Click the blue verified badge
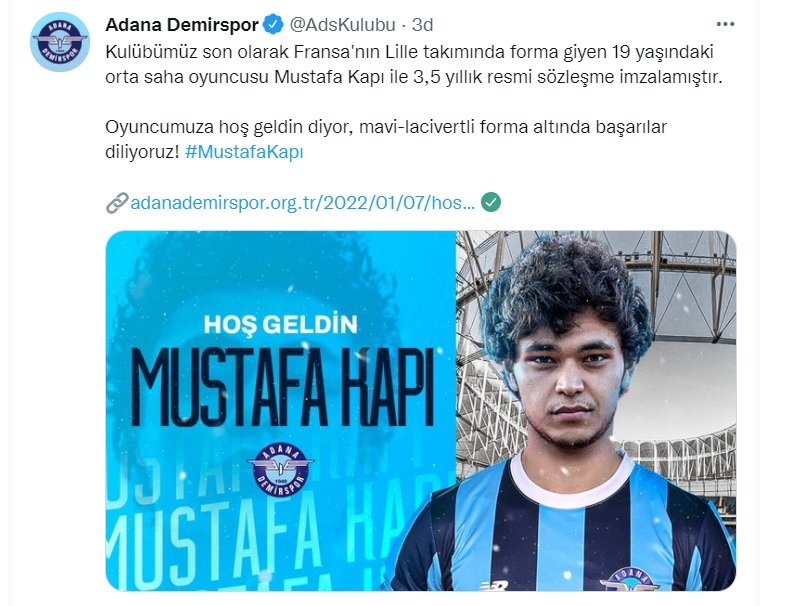 (x=273, y=25)
